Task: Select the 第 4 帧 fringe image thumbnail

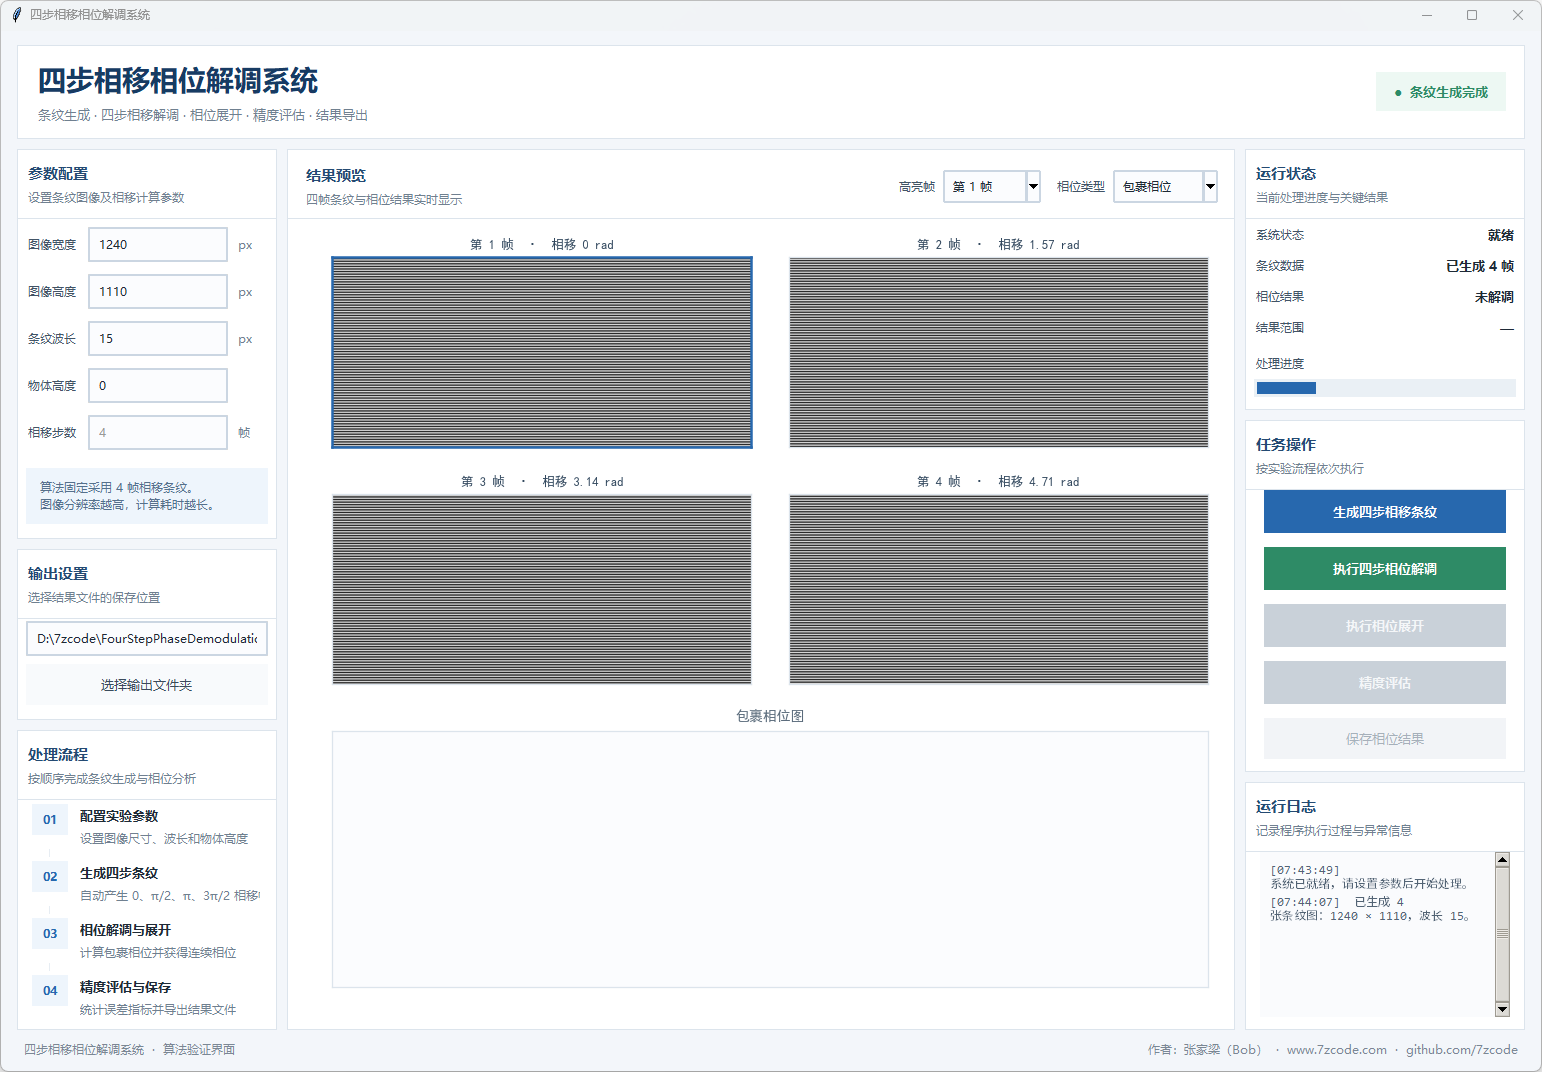Action: point(999,589)
